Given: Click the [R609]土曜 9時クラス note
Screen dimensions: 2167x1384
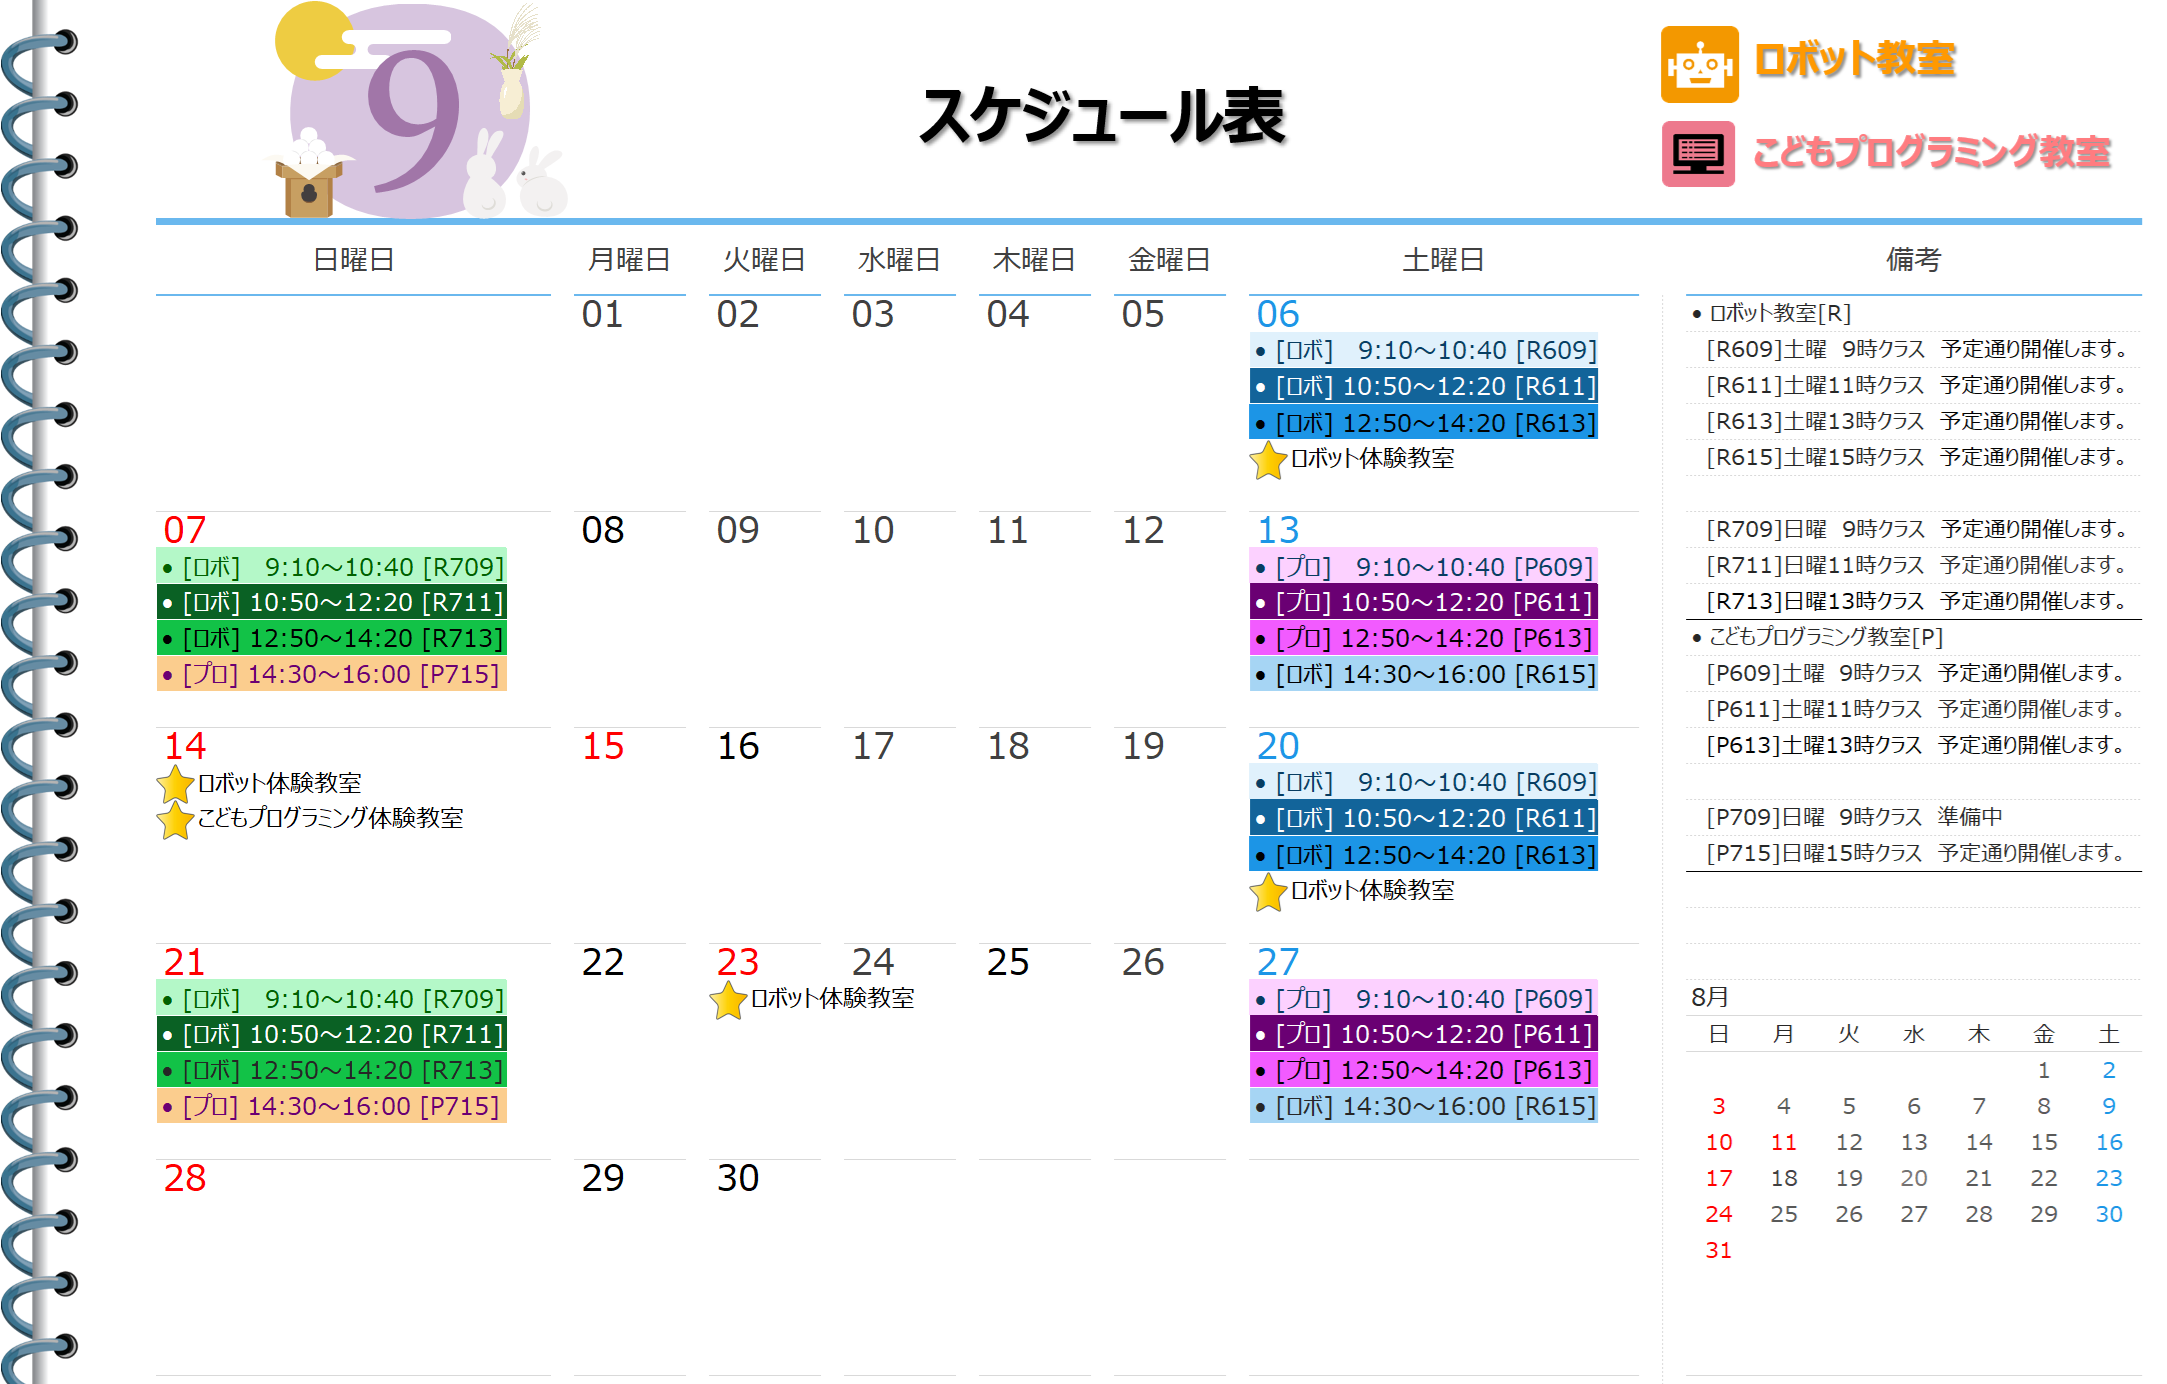Looking at the screenshot, I should [x=1917, y=349].
